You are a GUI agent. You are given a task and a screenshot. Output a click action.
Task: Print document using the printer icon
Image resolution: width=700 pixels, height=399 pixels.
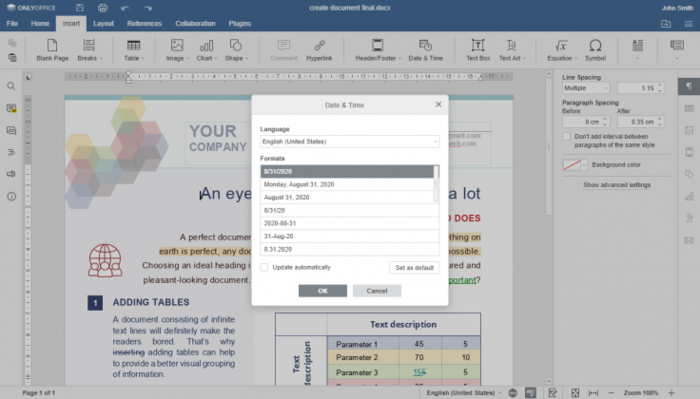[x=103, y=8]
